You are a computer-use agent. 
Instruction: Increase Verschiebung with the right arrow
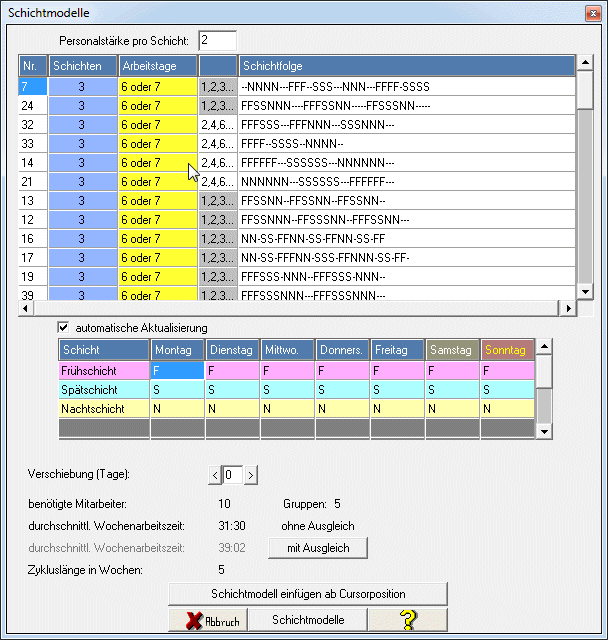[251, 475]
